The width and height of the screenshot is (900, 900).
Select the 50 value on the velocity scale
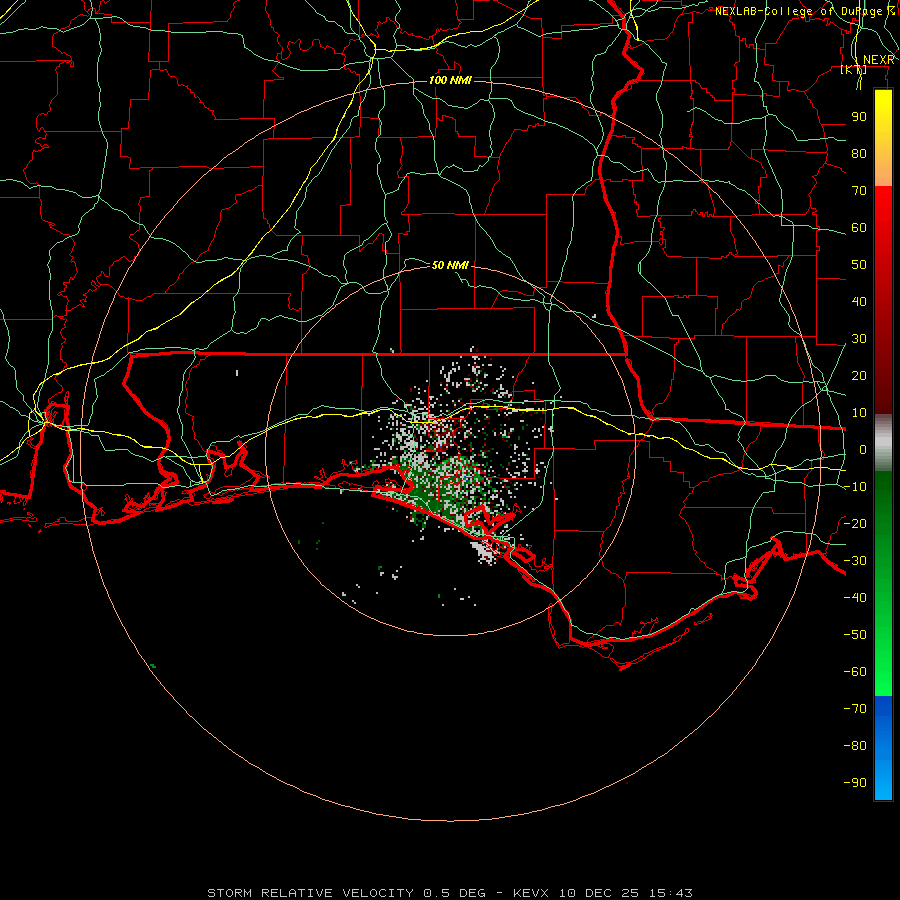[x=859, y=265]
